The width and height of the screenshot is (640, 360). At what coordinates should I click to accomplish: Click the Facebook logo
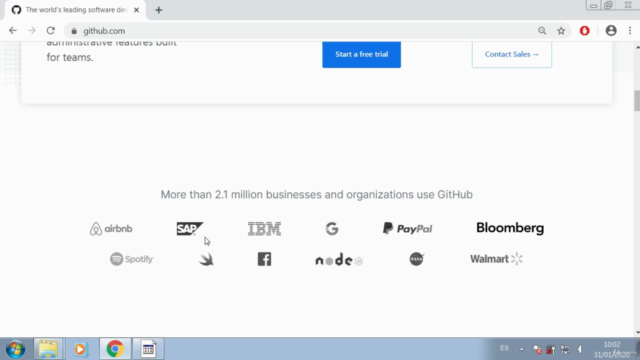[264, 259]
